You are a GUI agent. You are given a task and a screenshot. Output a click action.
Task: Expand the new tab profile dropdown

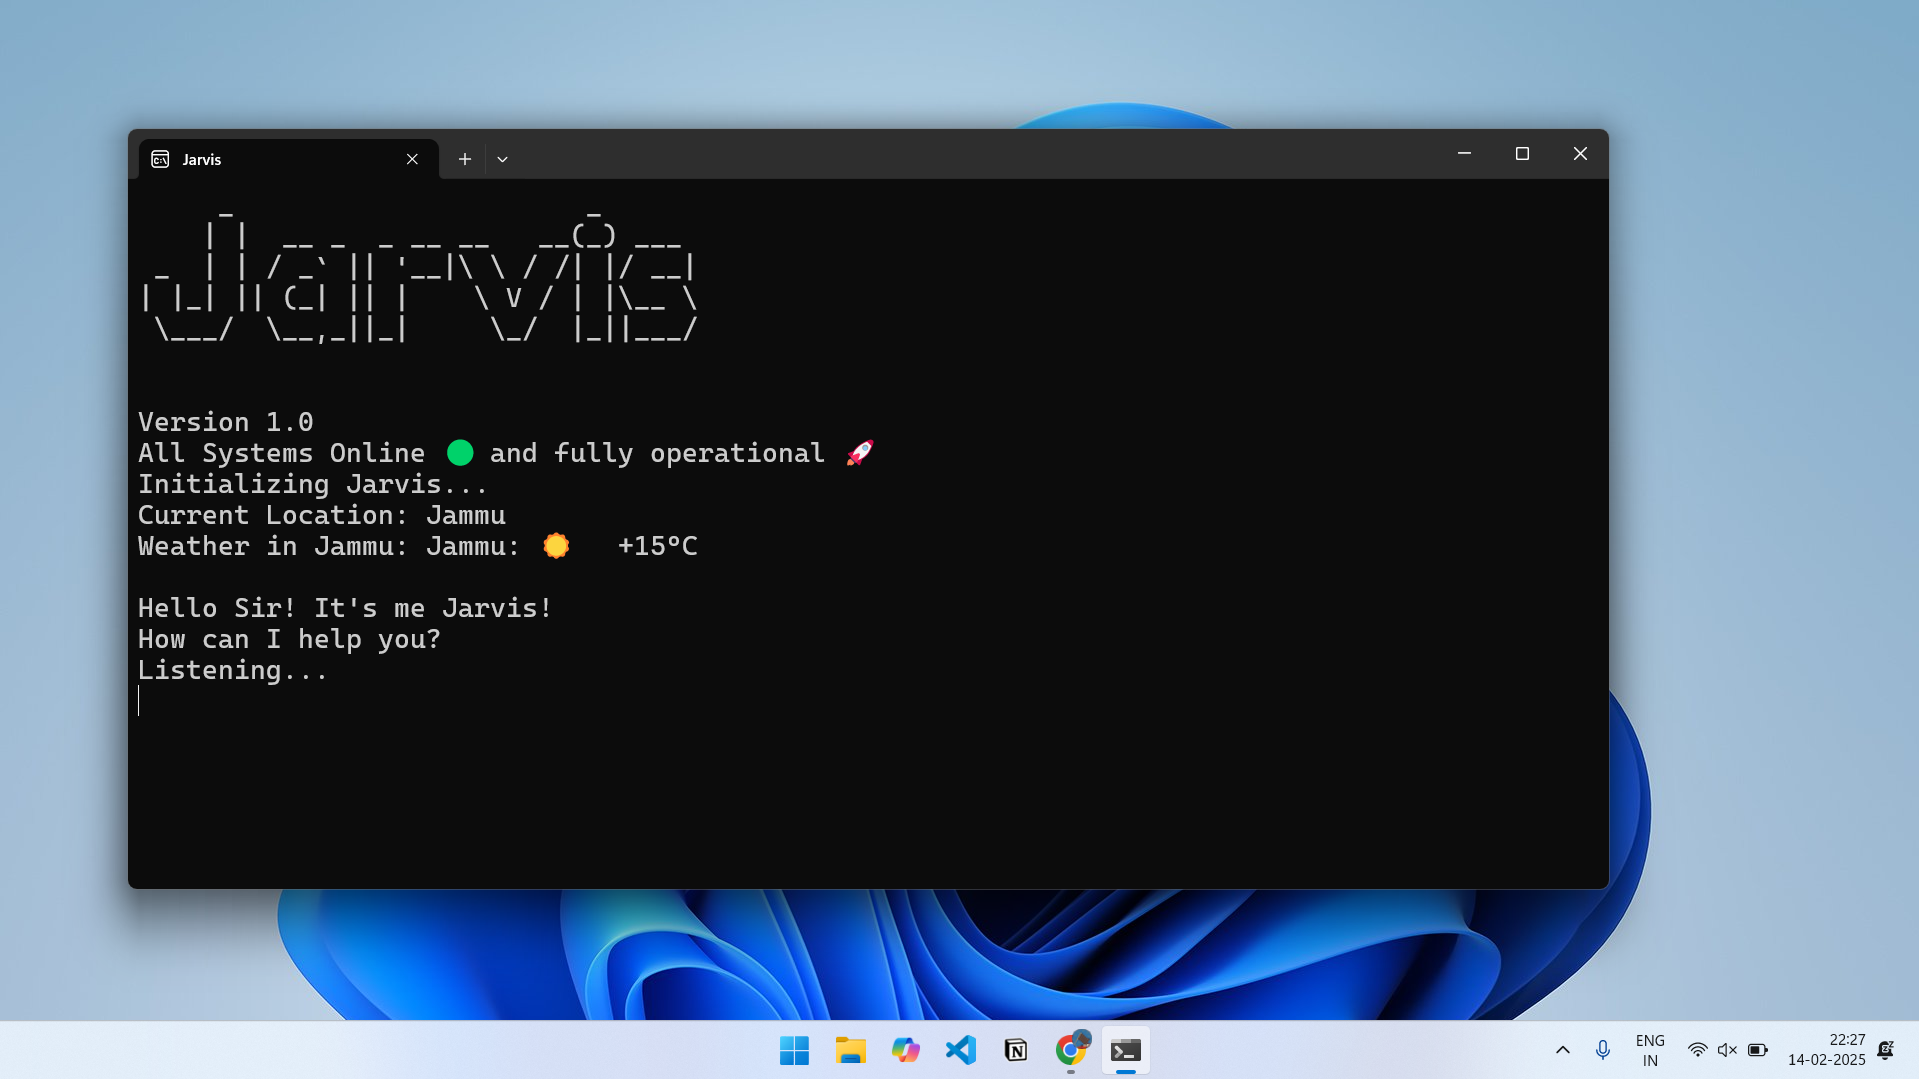(502, 159)
